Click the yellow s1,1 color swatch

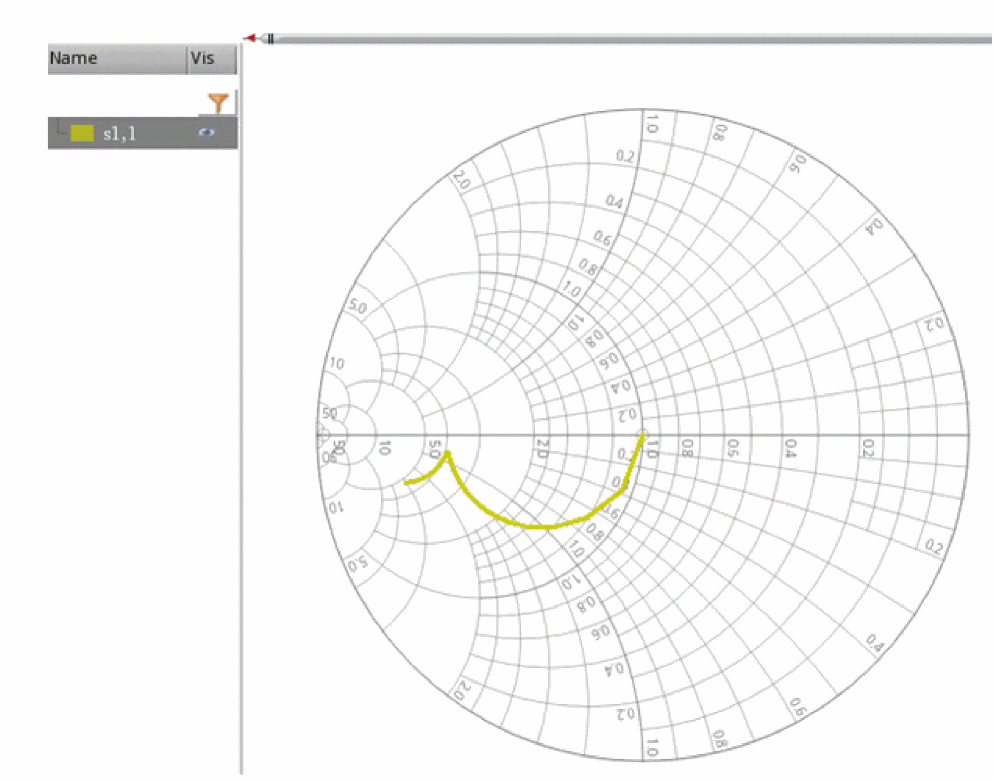click(x=82, y=133)
